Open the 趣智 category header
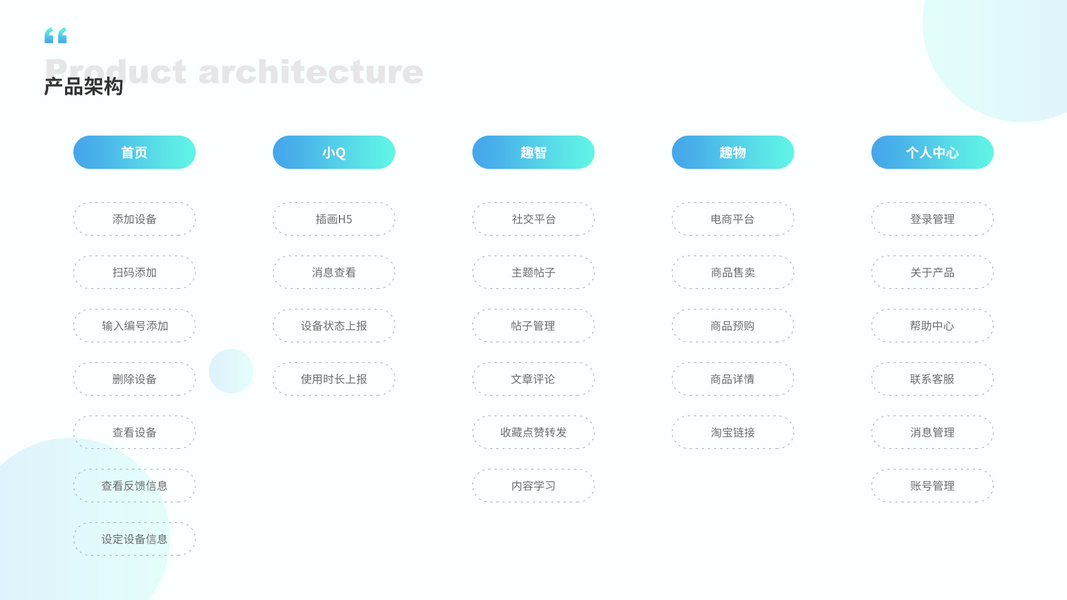Viewport: 1067px width, 600px height. 533,152
